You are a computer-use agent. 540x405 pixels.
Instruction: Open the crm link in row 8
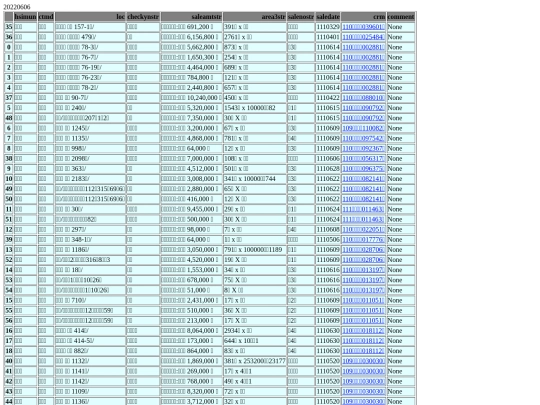tap(363, 148)
